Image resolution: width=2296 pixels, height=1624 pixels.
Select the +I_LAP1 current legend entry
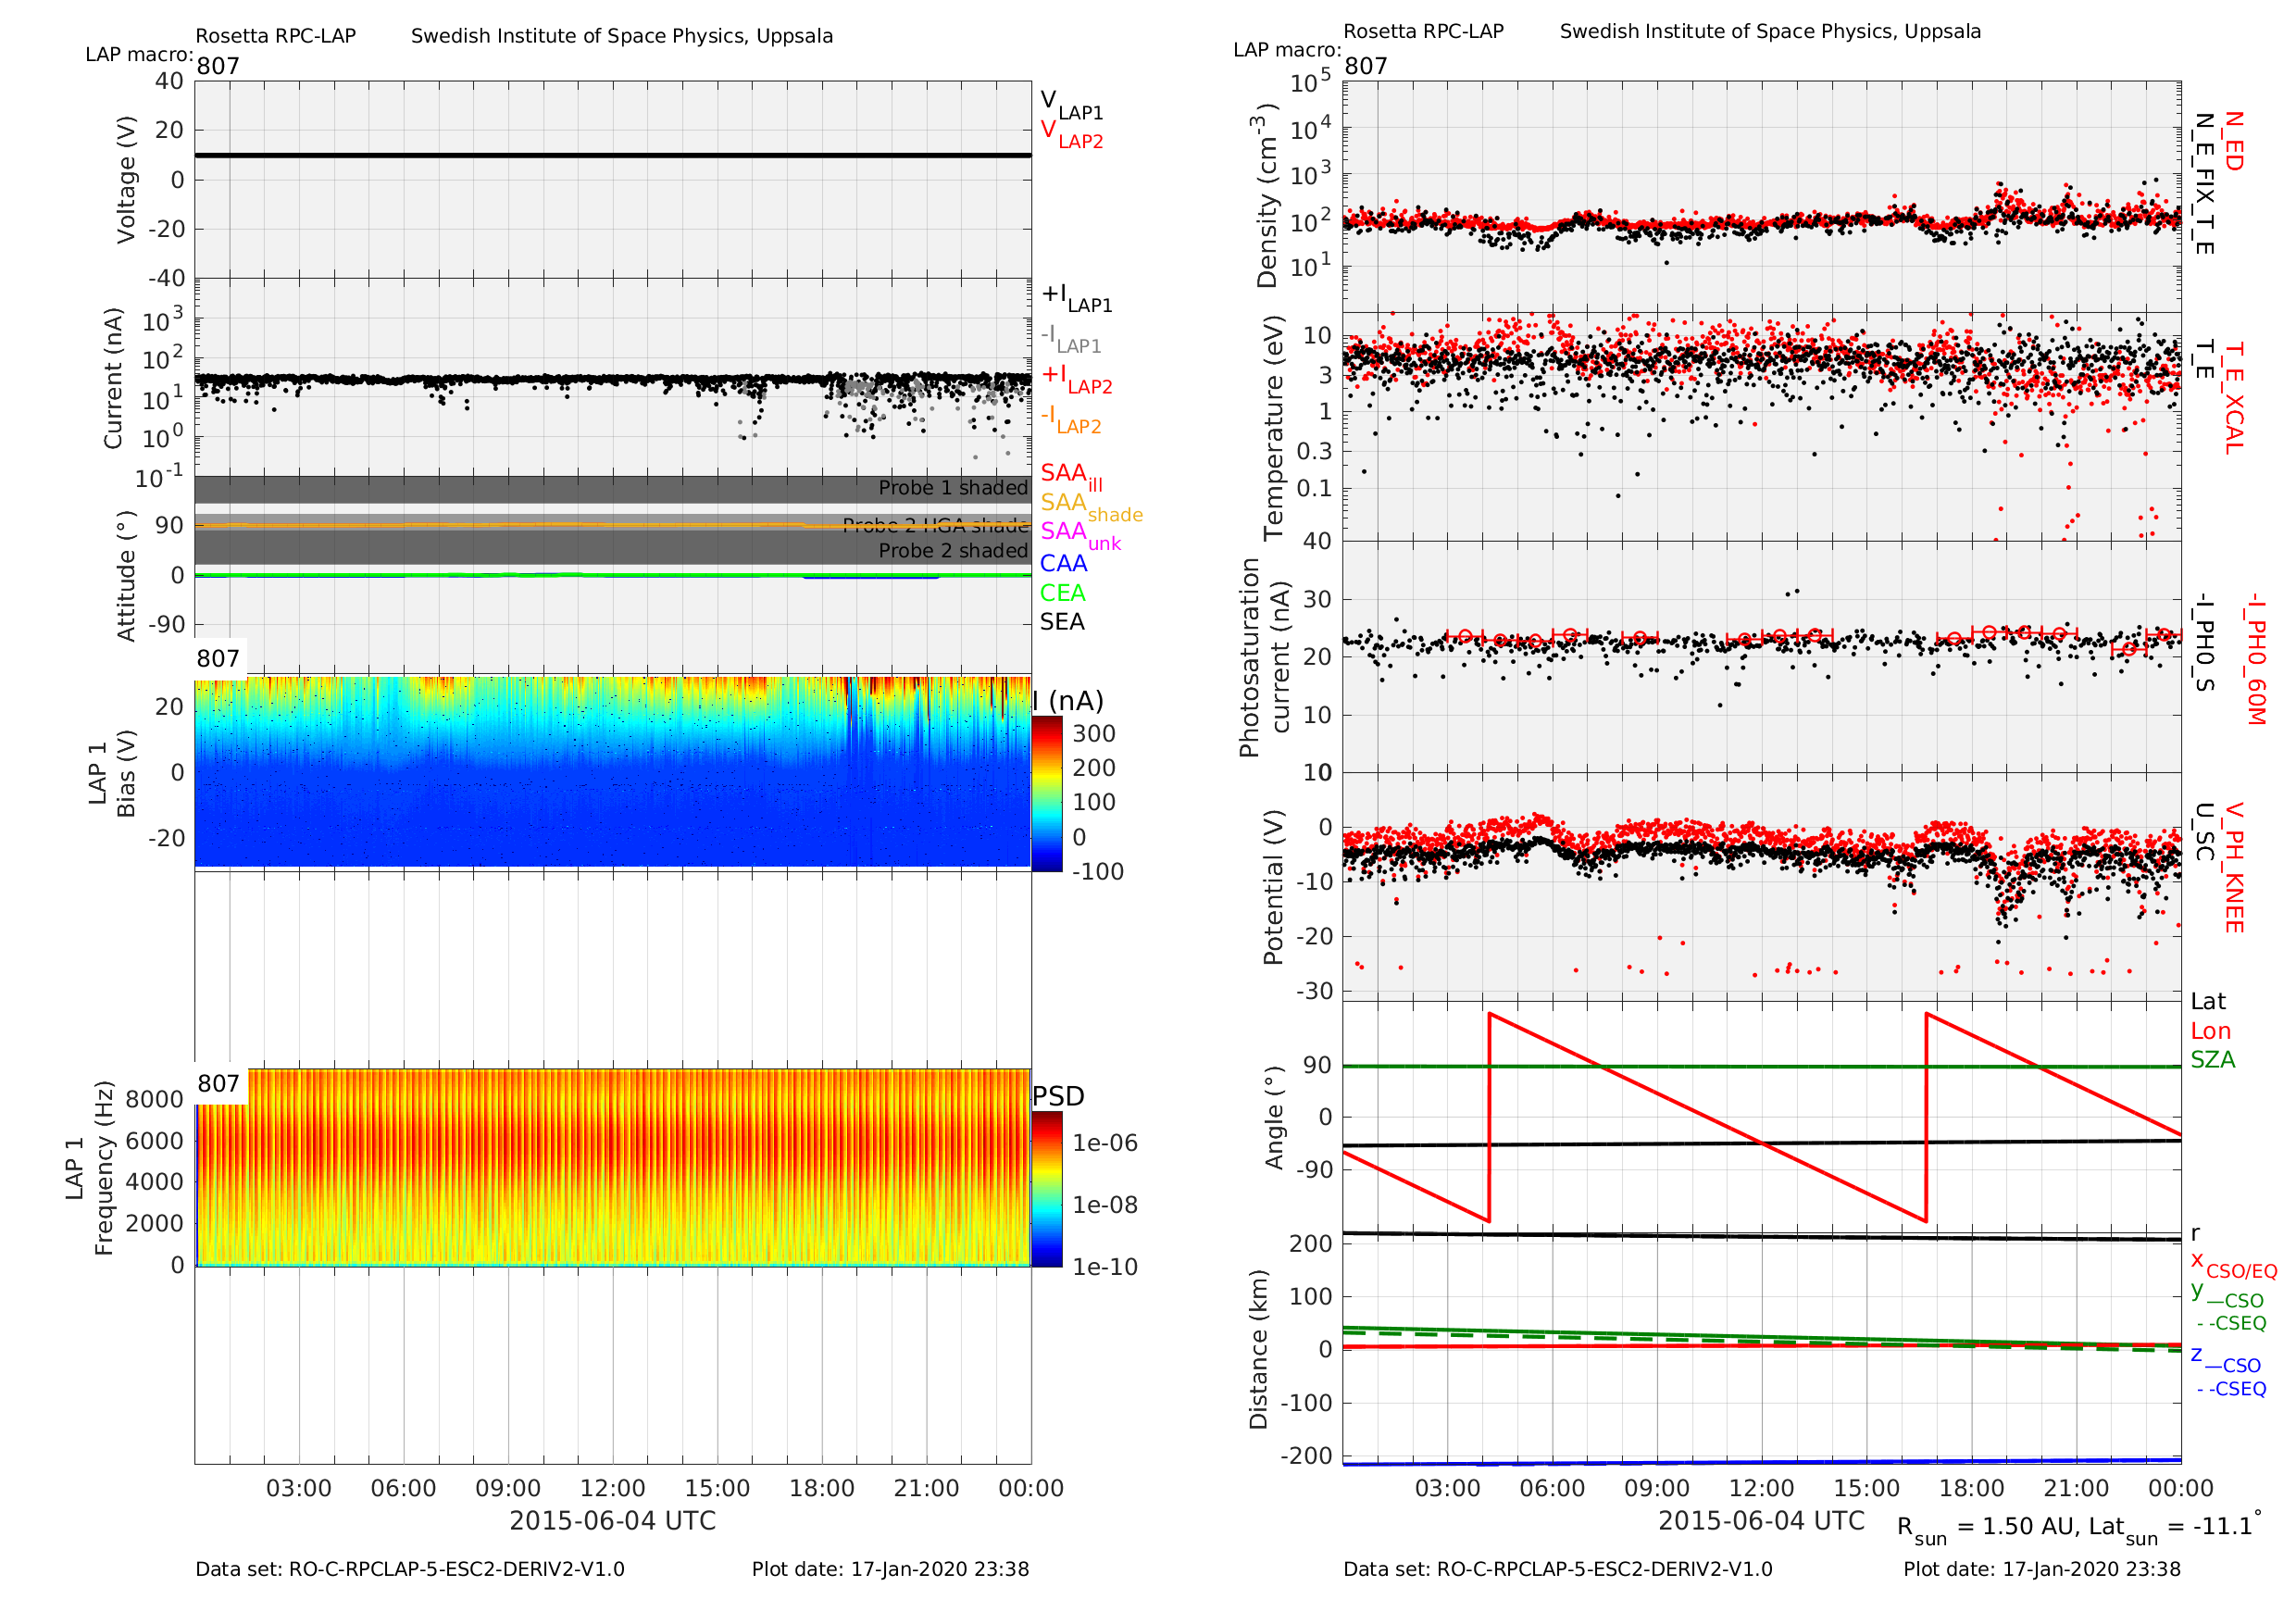pos(1077,298)
